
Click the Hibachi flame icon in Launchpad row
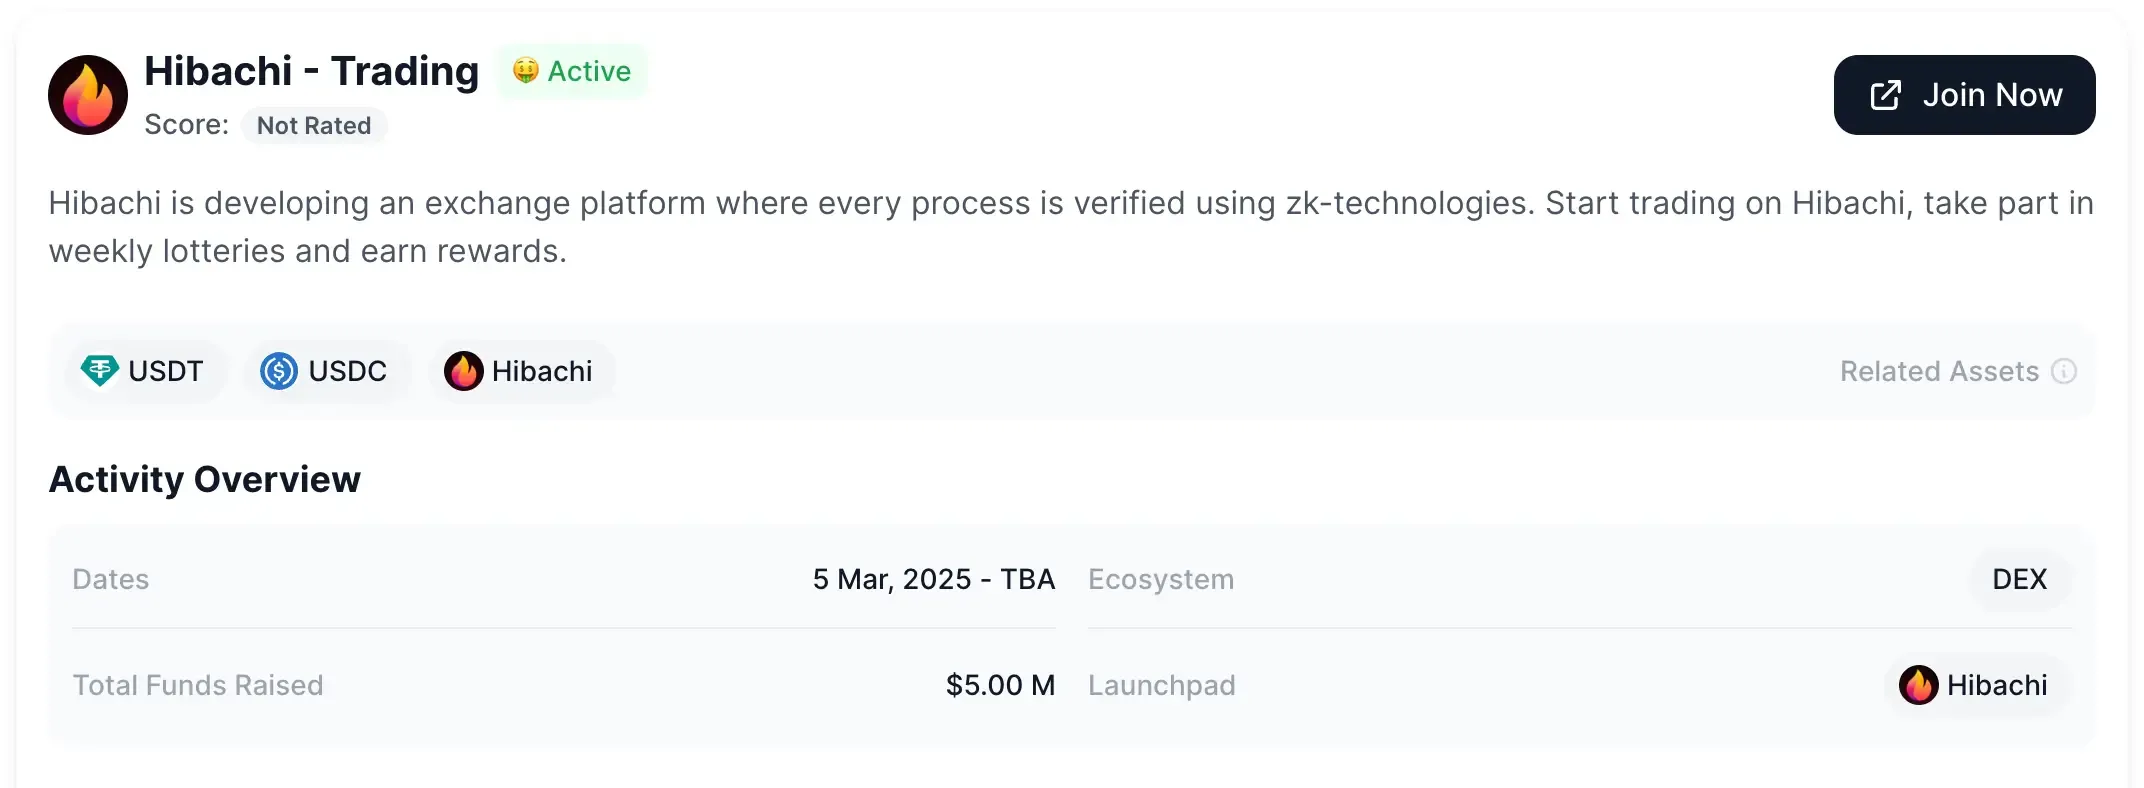1918,685
